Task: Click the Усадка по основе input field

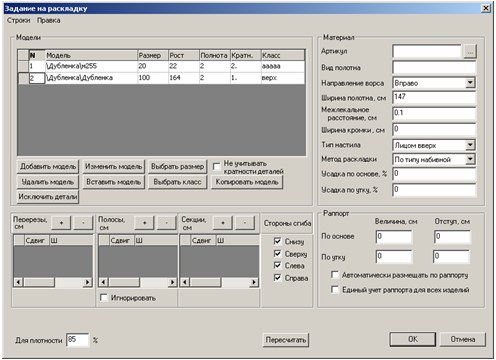Action: coord(434,174)
